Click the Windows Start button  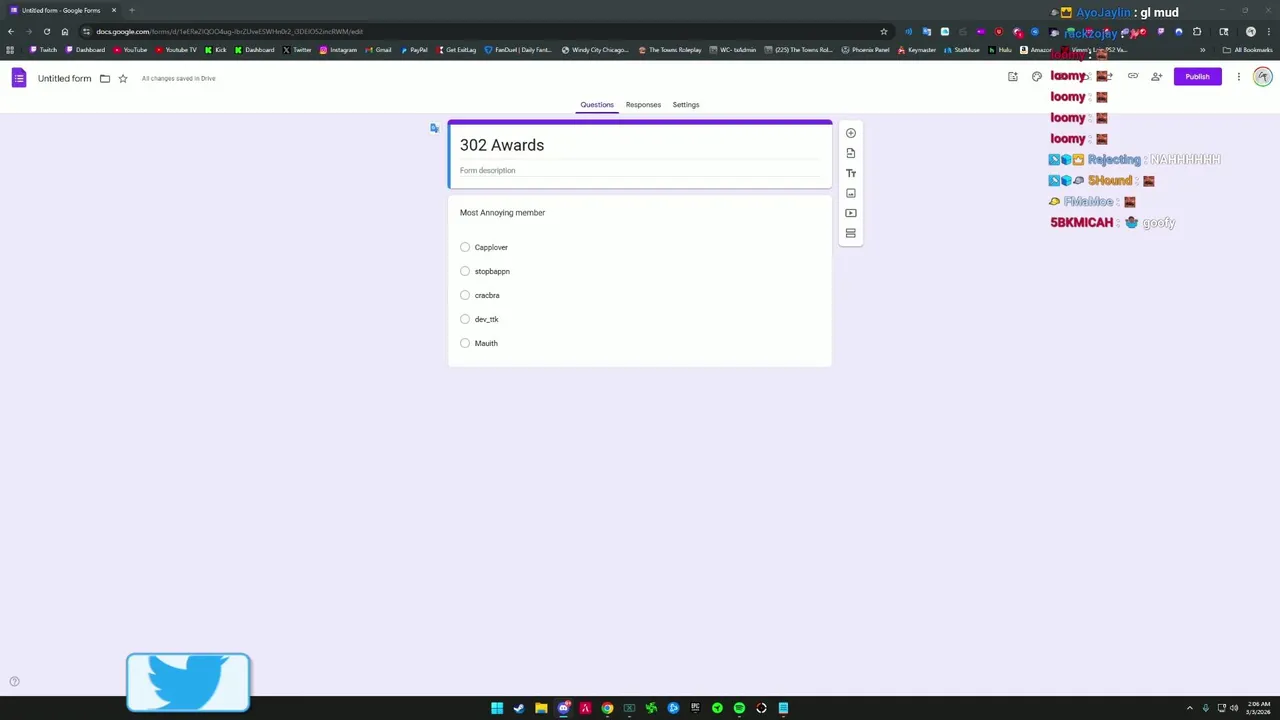click(497, 708)
